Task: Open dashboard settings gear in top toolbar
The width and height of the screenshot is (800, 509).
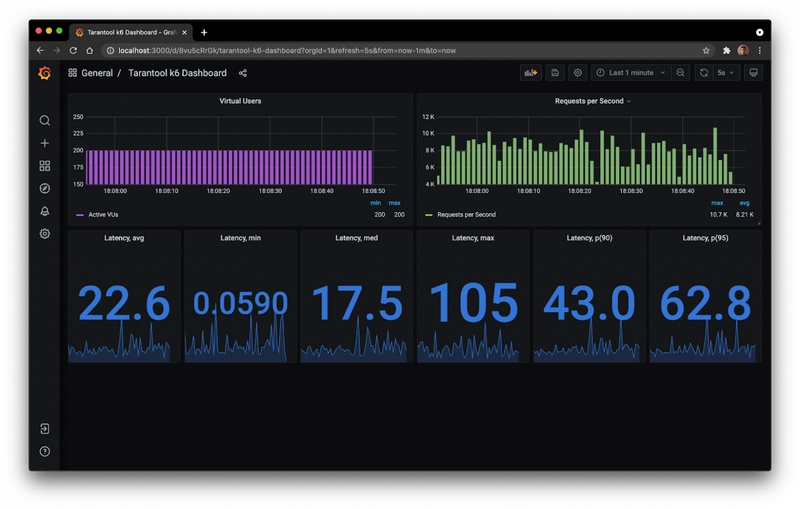Action: (577, 73)
